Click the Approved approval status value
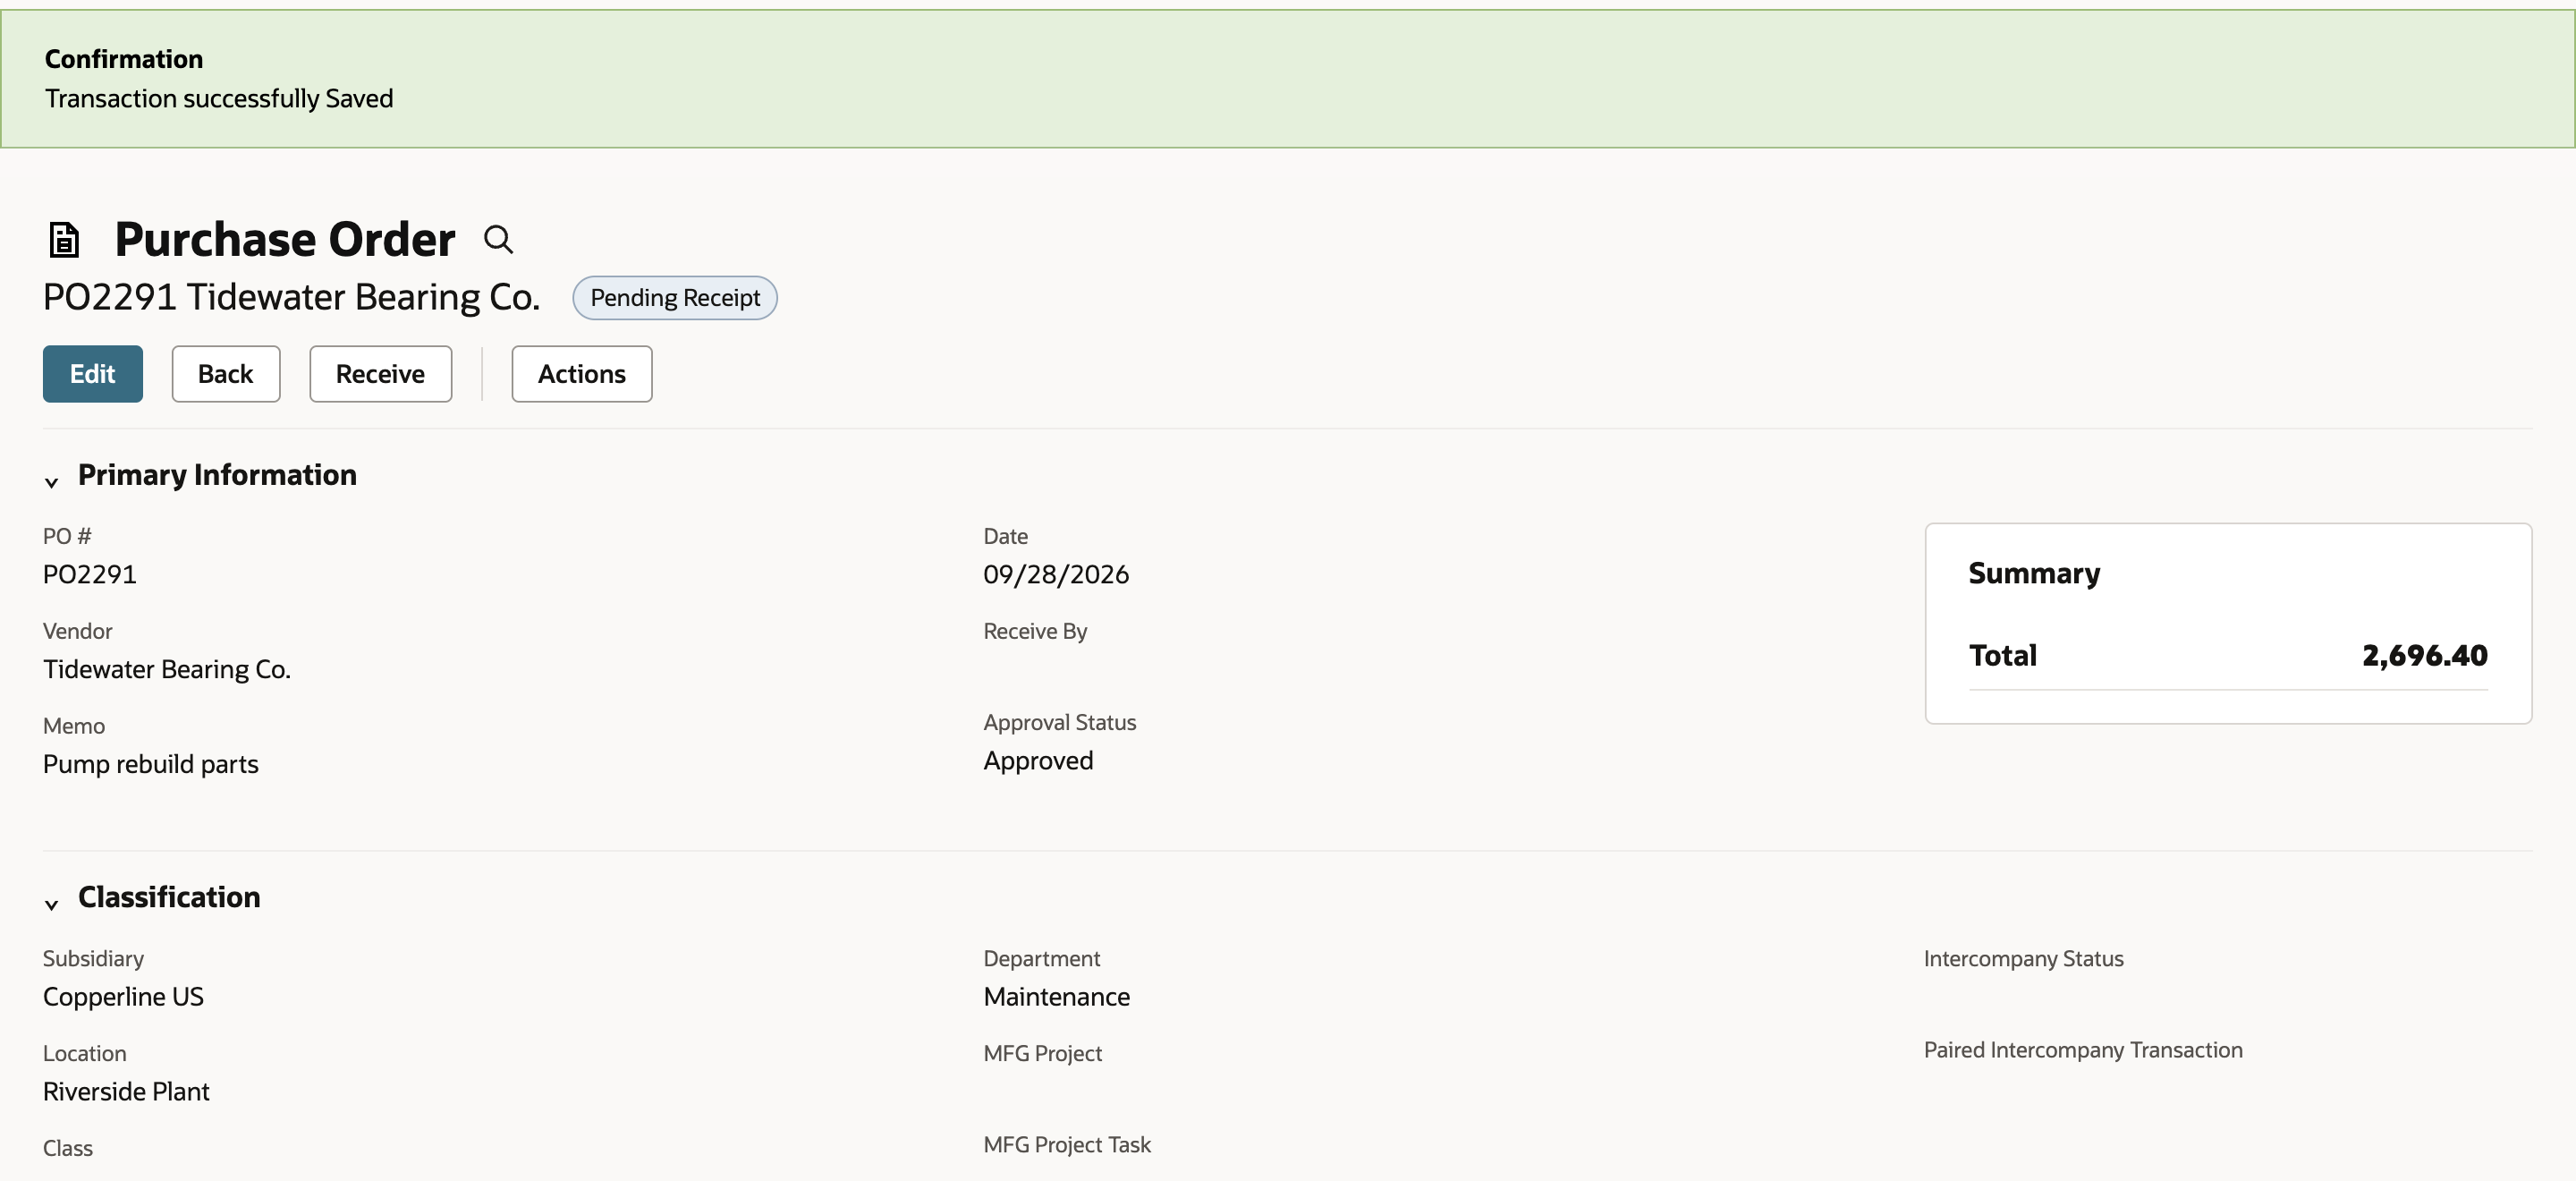 pyautogui.click(x=1038, y=761)
